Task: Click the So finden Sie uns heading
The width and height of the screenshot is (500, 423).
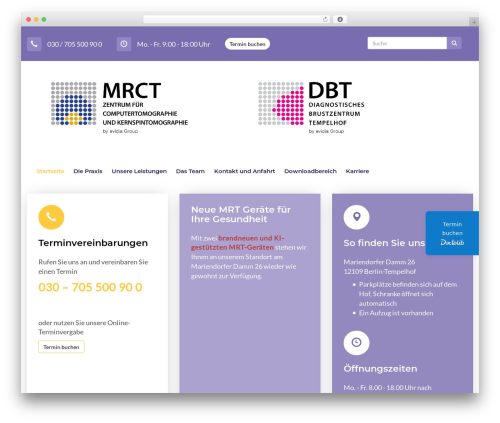Action: coord(384,243)
